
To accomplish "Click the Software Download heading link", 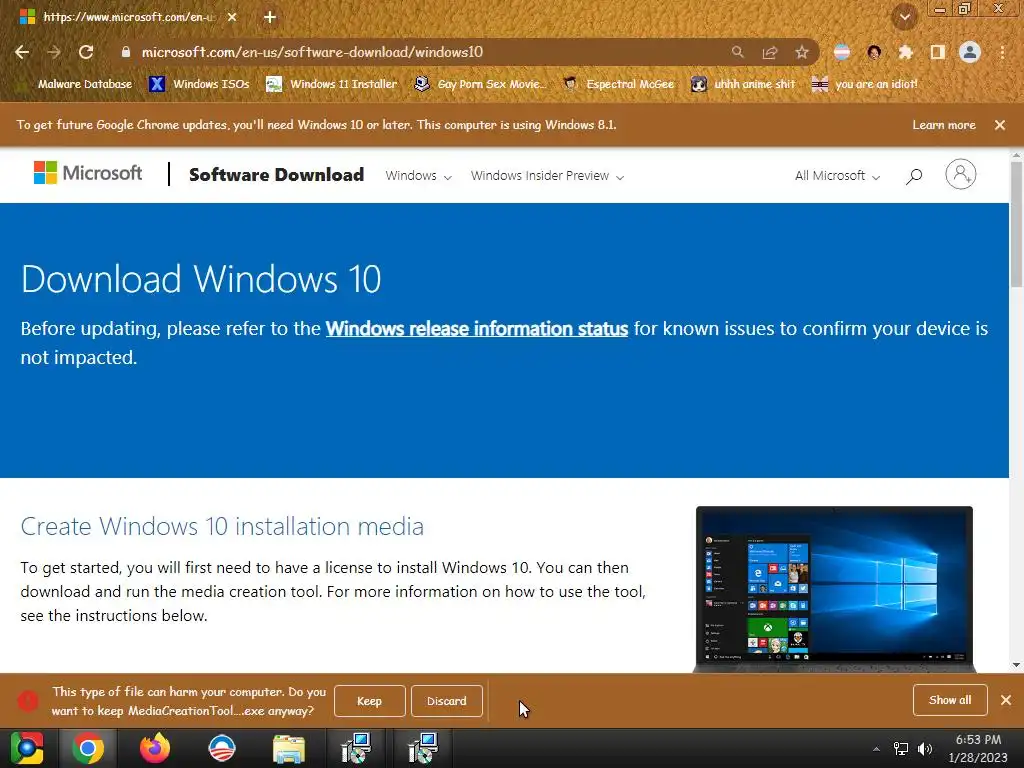I will point(276,175).
